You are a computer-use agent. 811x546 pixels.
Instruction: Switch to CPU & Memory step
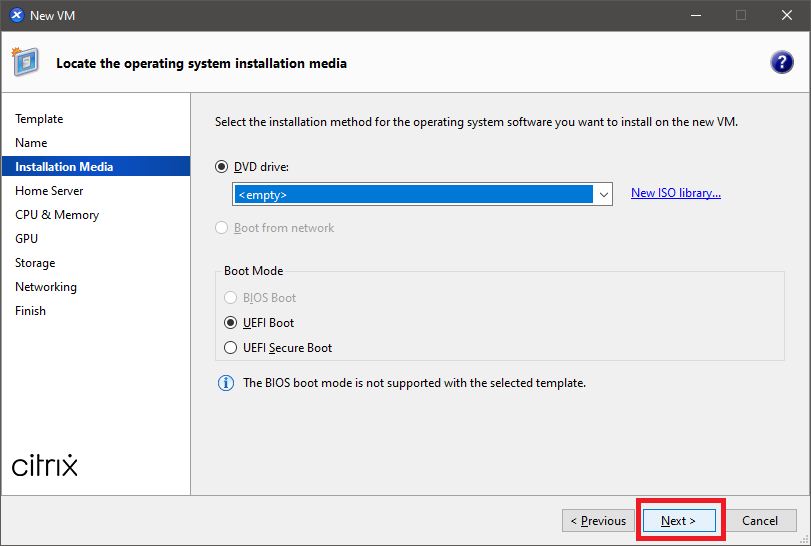coord(57,215)
